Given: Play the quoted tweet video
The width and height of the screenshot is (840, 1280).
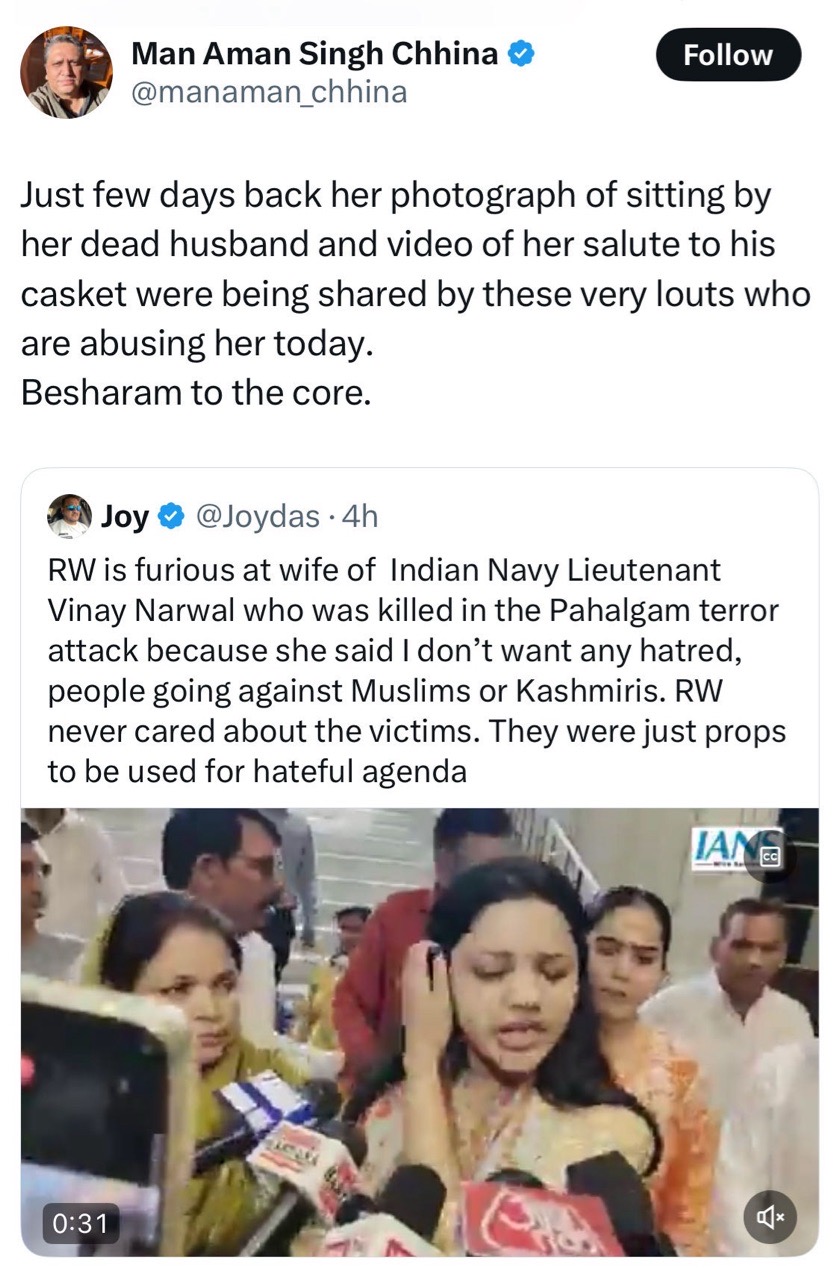Looking at the screenshot, I should click(420, 1030).
